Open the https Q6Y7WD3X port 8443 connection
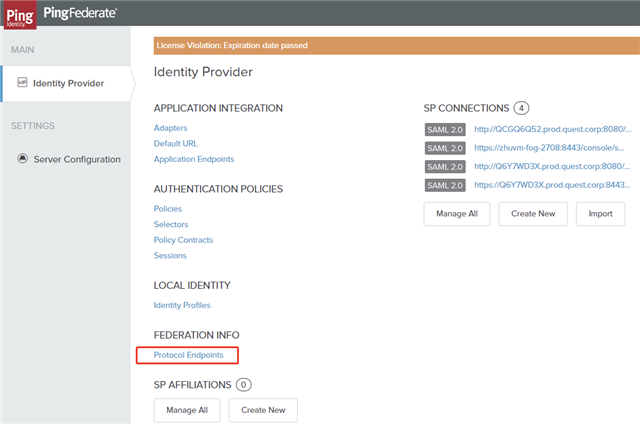Screen dimensions: 640x424 [x=552, y=185]
